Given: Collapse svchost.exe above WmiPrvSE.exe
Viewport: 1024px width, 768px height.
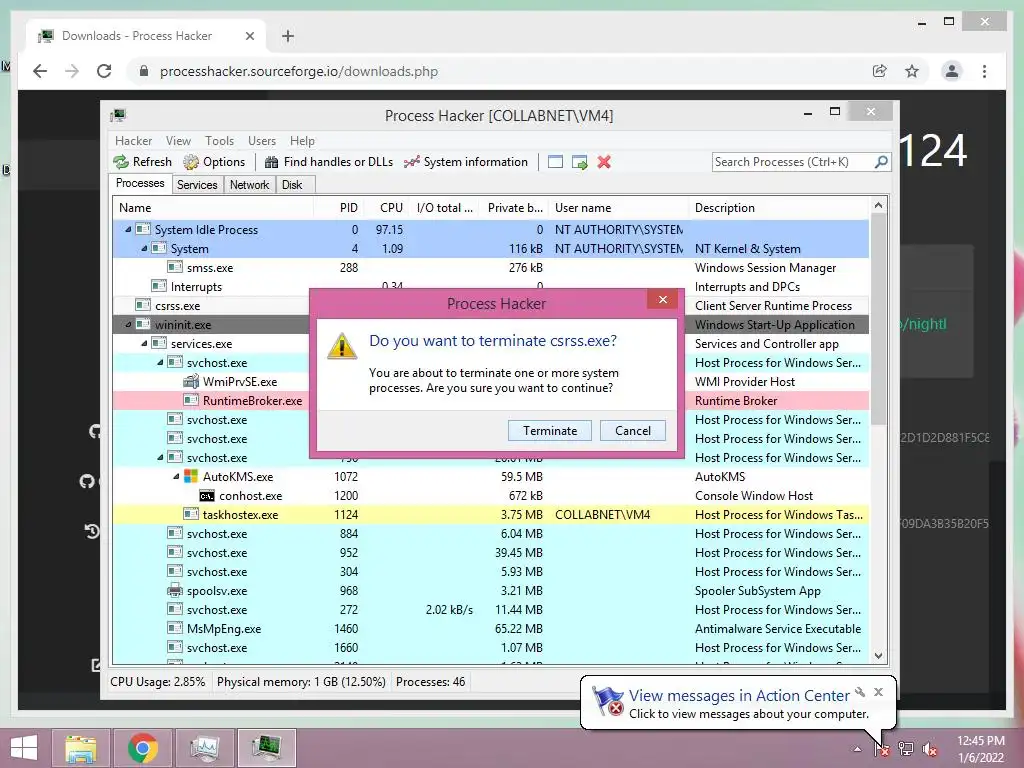Looking at the screenshot, I should coord(160,362).
